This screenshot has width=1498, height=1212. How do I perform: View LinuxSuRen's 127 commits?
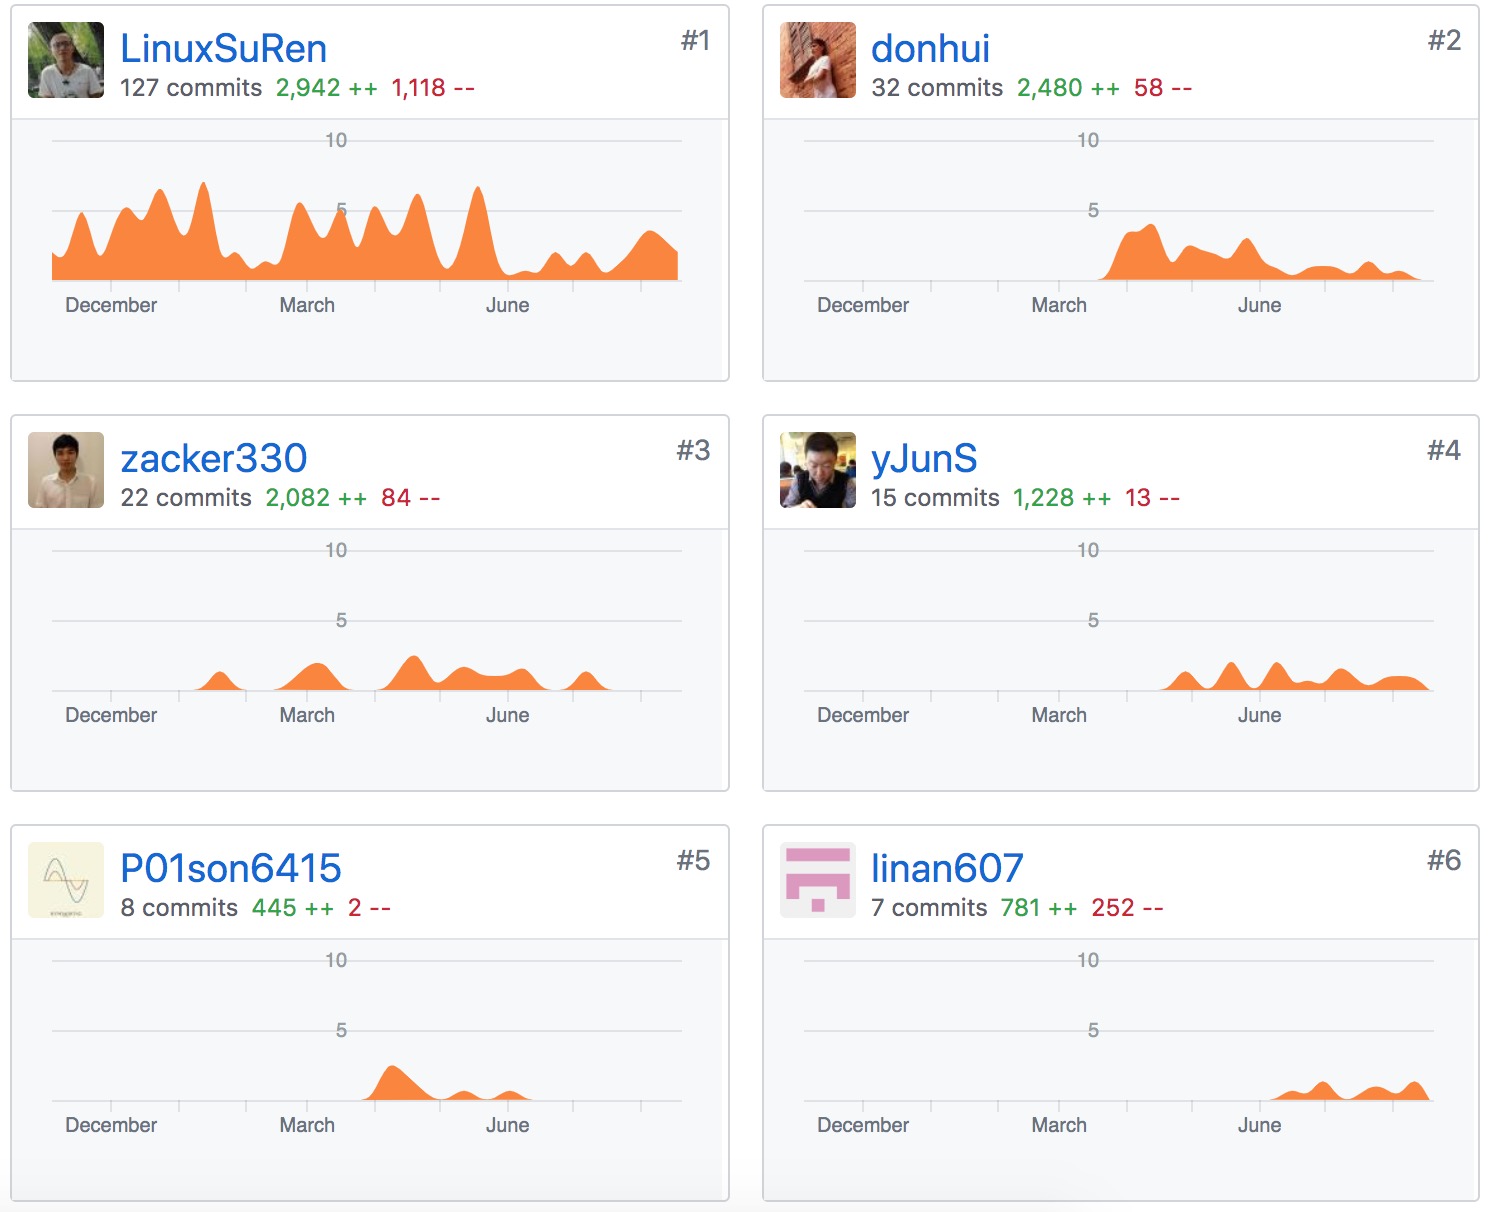[x=191, y=88]
